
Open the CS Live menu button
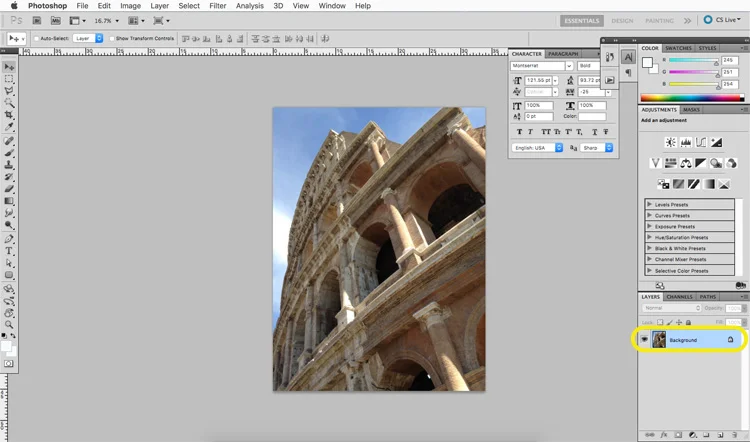(x=722, y=20)
